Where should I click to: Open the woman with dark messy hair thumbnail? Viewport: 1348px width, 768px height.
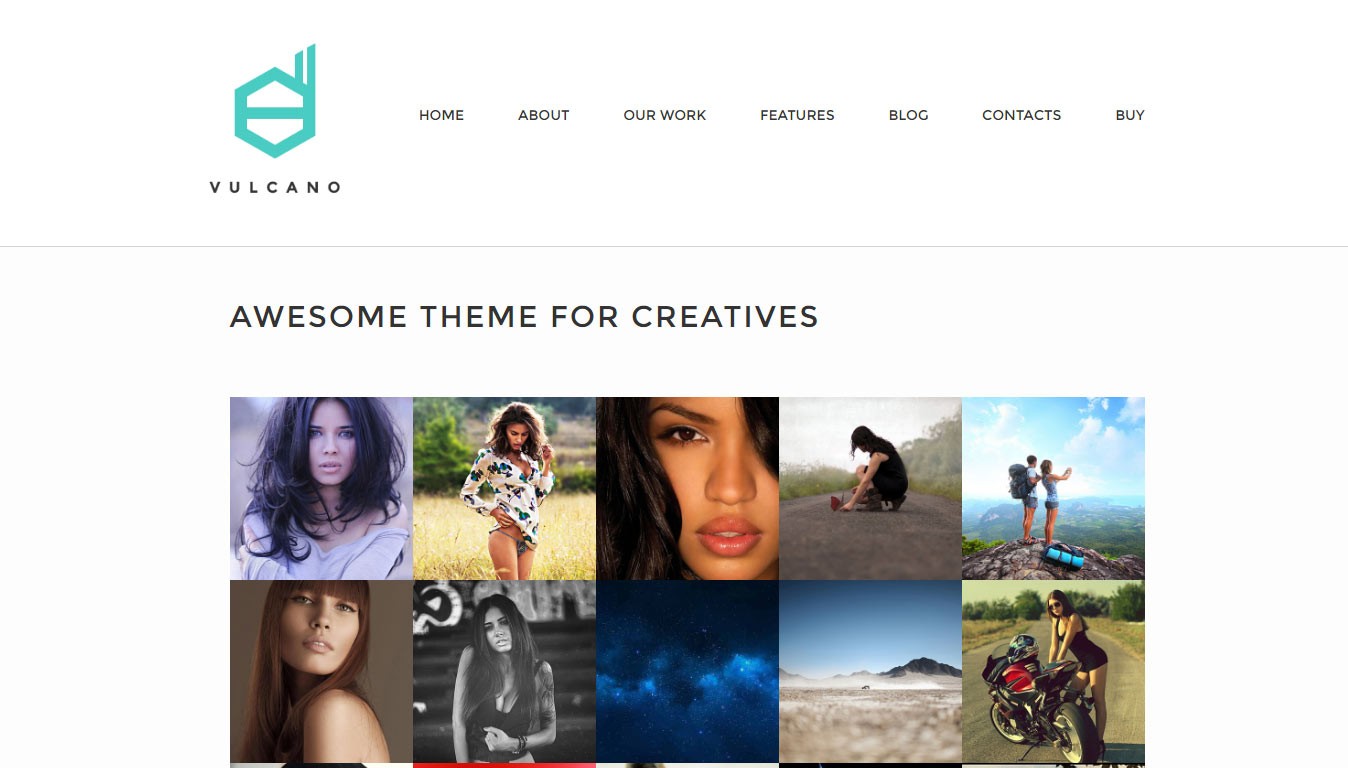tap(321, 488)
